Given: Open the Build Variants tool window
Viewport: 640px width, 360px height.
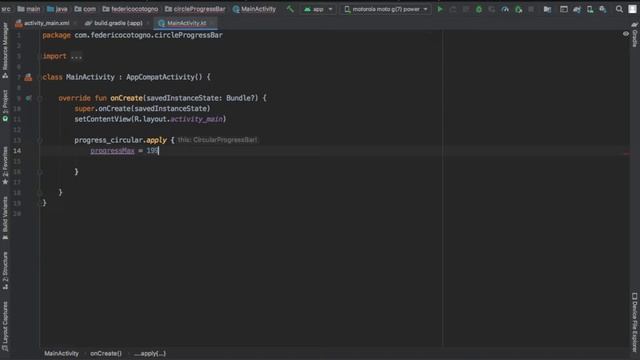Looking at the screenshot, I should point(5,218).
